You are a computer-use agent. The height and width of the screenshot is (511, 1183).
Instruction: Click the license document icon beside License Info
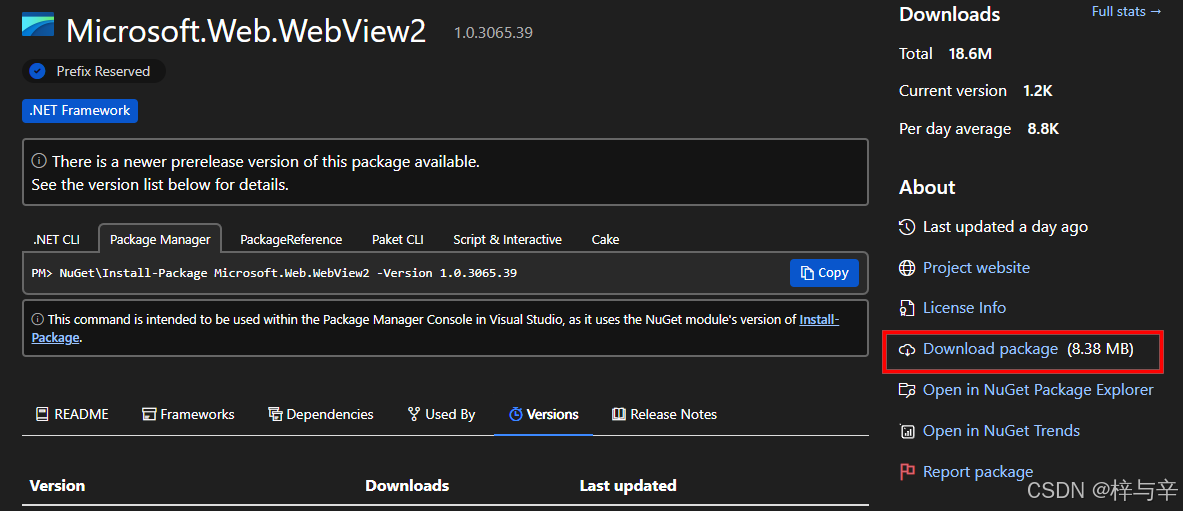(x=907, y=308)
